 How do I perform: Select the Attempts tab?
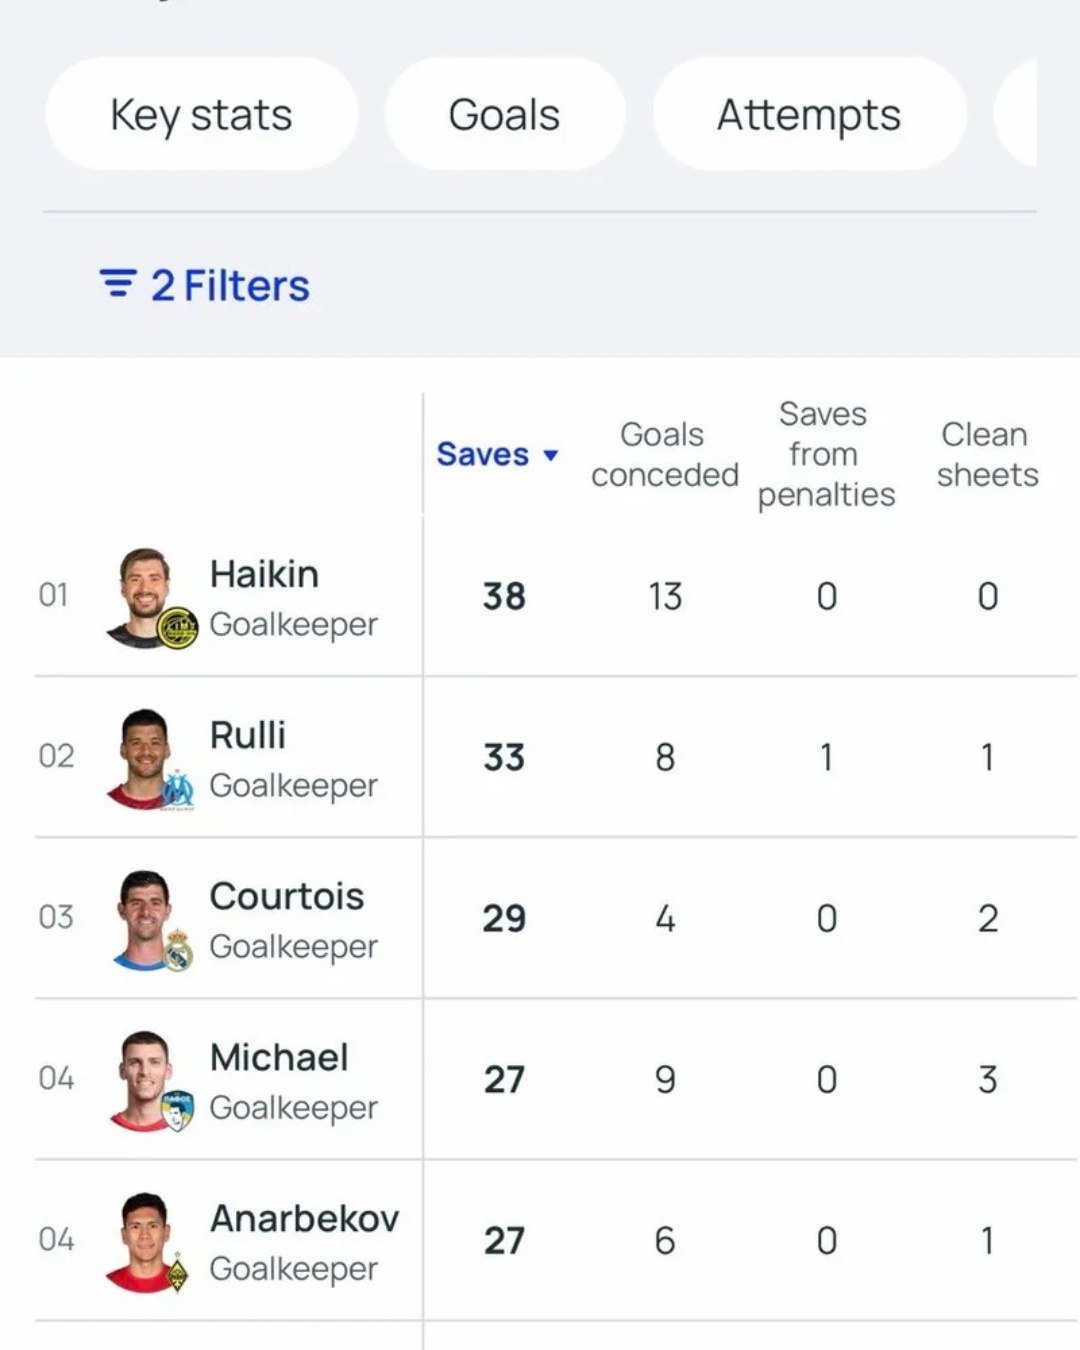808,114
